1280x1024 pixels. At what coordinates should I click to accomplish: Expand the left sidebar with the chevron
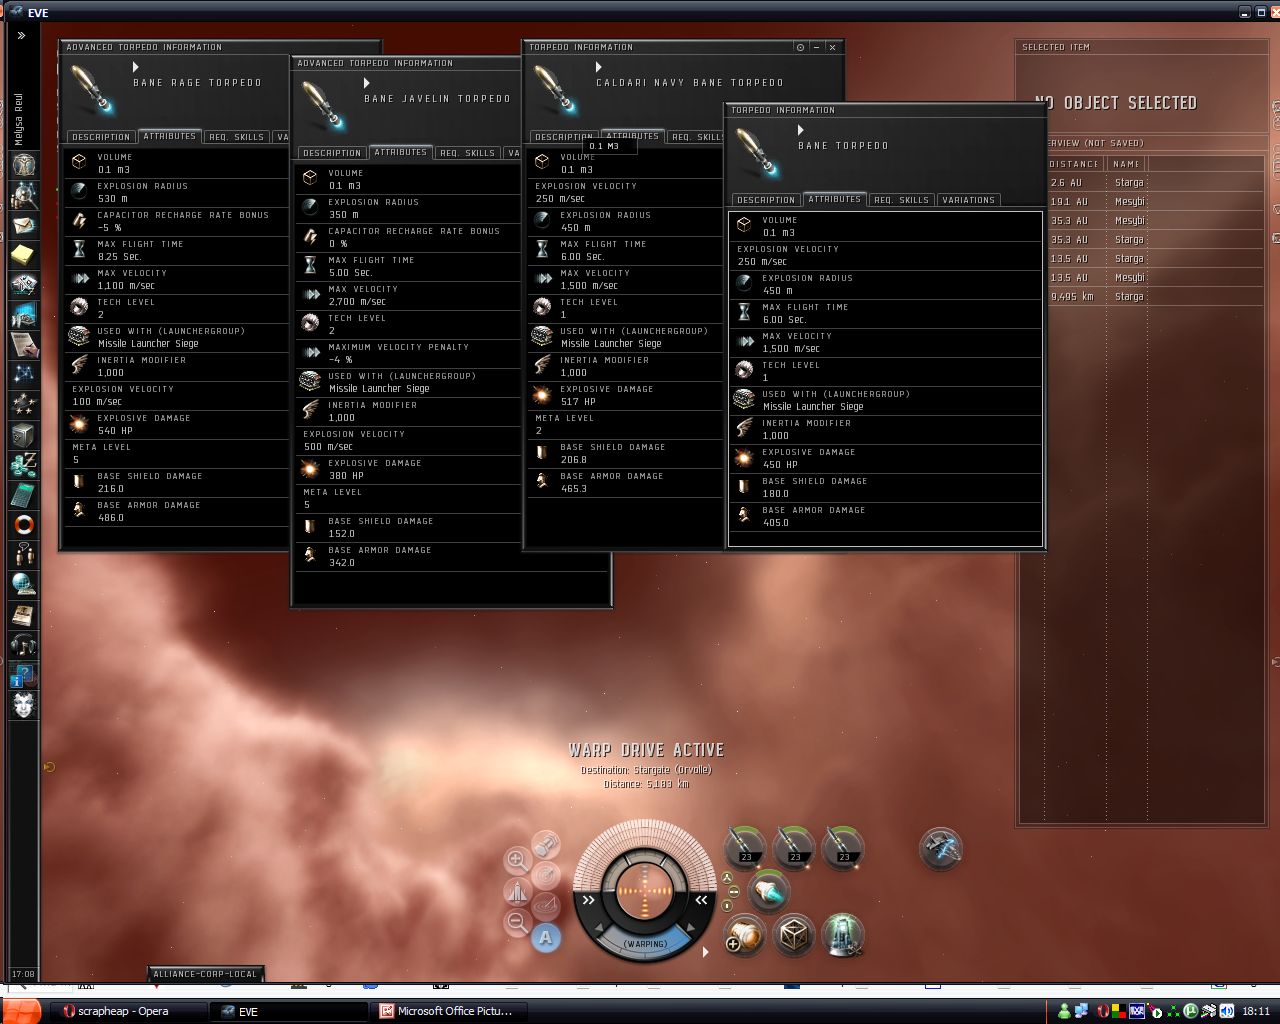(21, 35)
